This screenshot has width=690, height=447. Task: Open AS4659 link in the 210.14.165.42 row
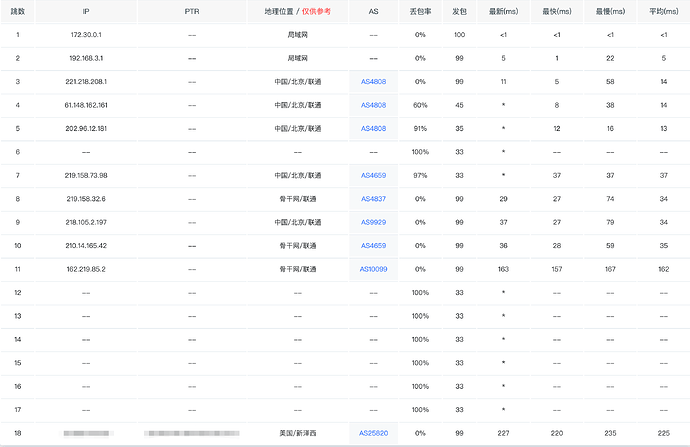[x=373, y=245]
